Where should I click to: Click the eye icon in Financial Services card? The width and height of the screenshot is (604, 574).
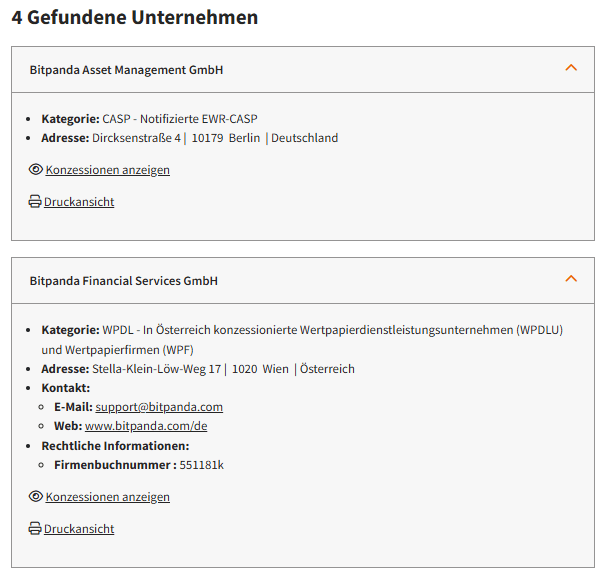(x=36, y=497)
